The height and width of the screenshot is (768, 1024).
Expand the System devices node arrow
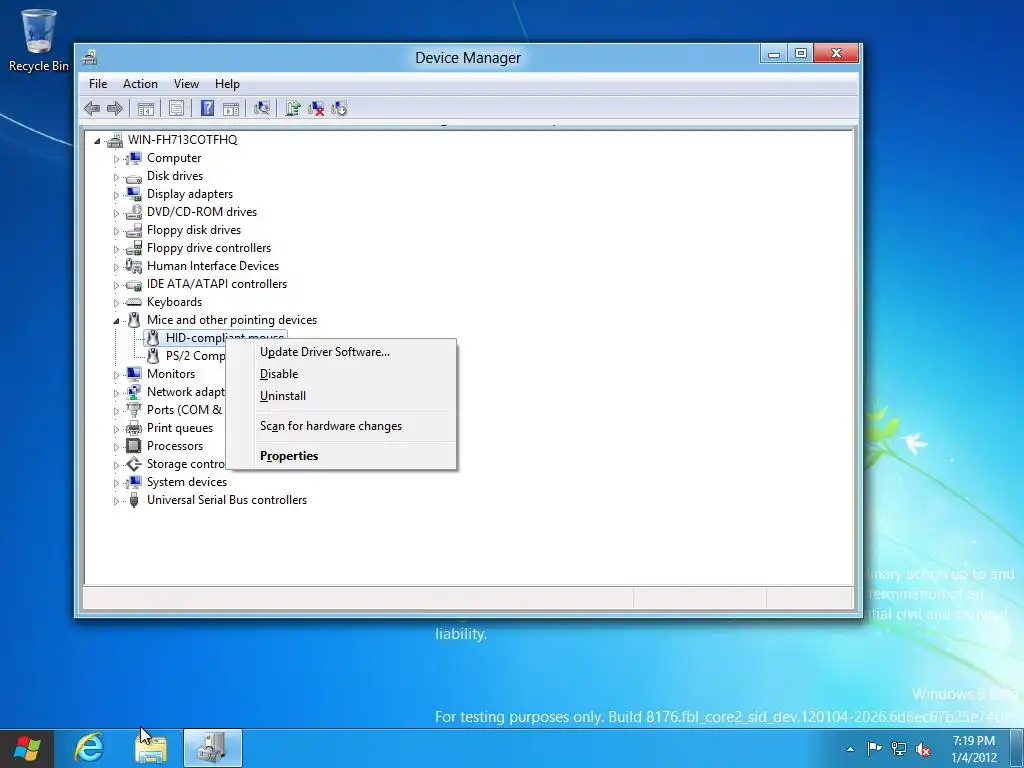point(116,483)
